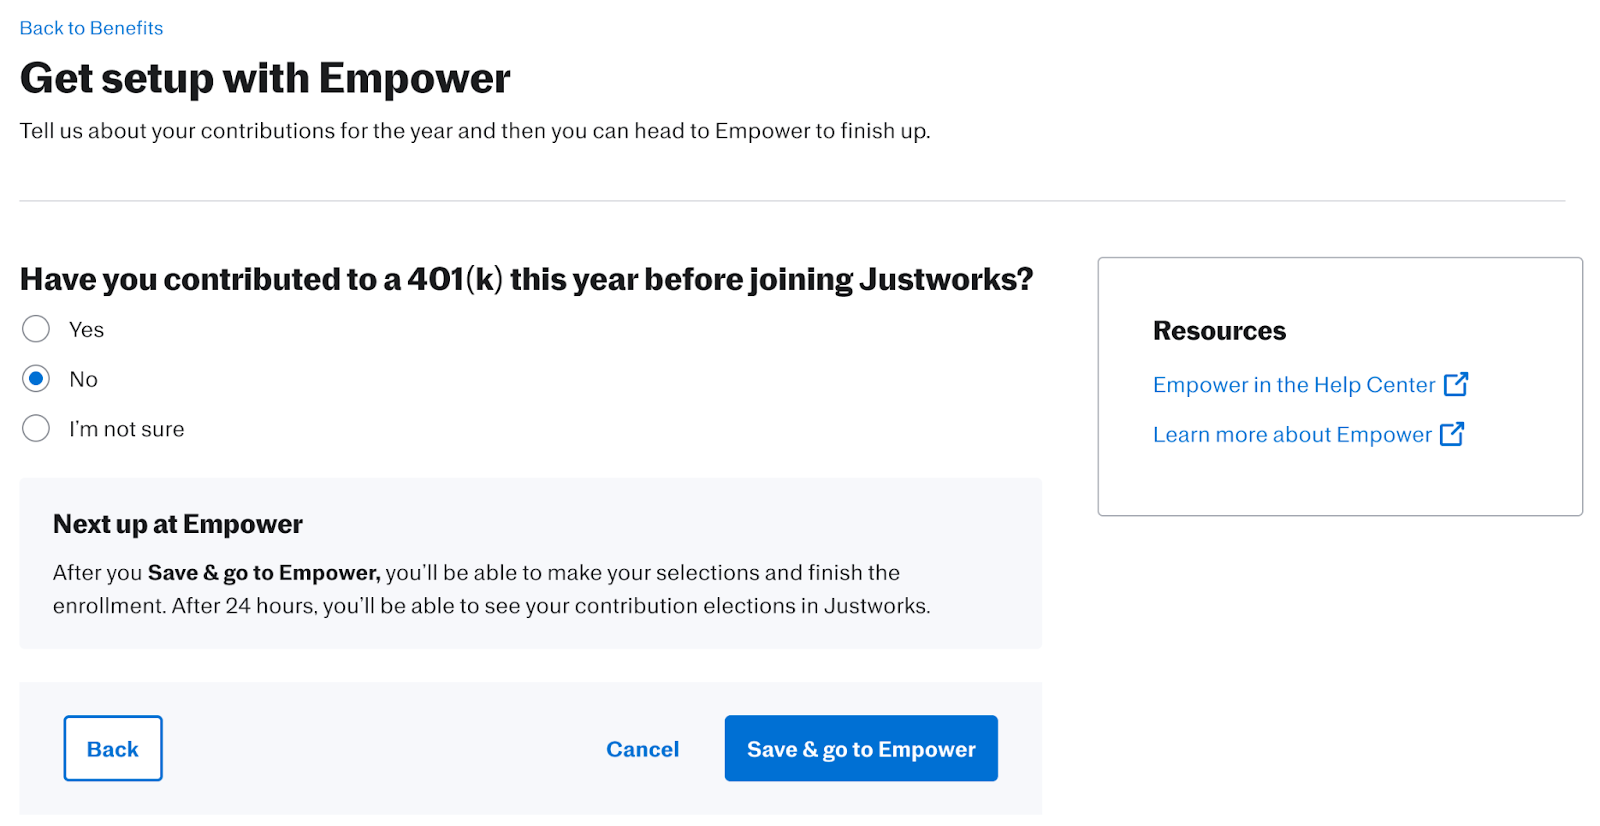Click the 'No' option label text
This screenshot has height=826, width=1600.
click(x=83, y=380)
